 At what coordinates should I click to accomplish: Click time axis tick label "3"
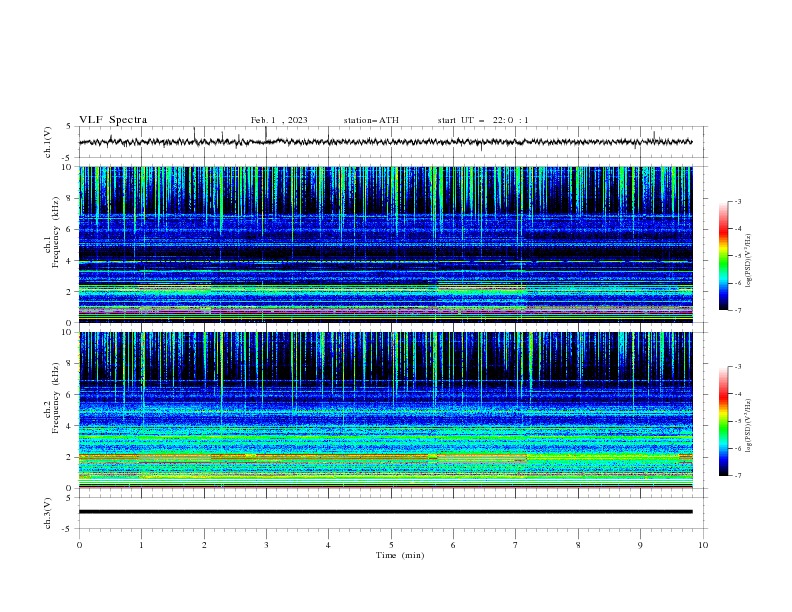point(266,545)
